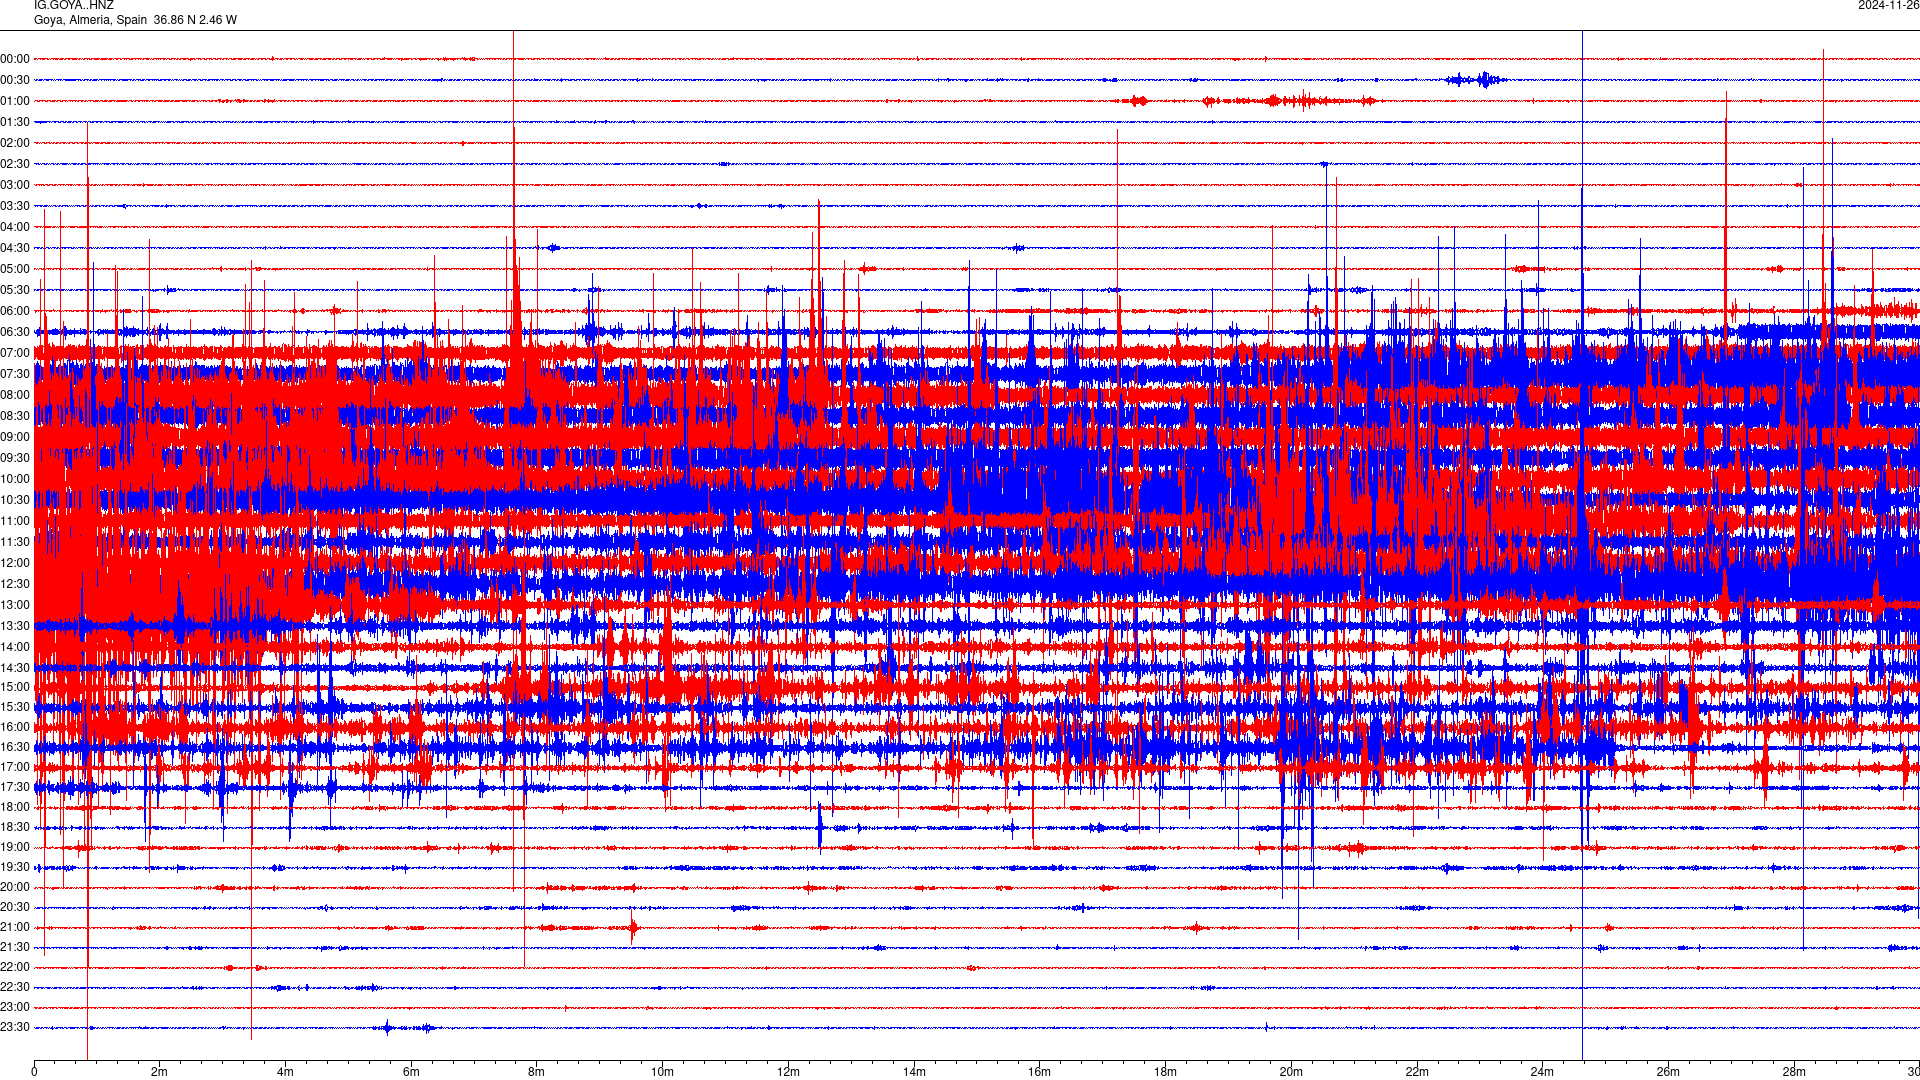Select the 01:00 time row label

[15, 101]
